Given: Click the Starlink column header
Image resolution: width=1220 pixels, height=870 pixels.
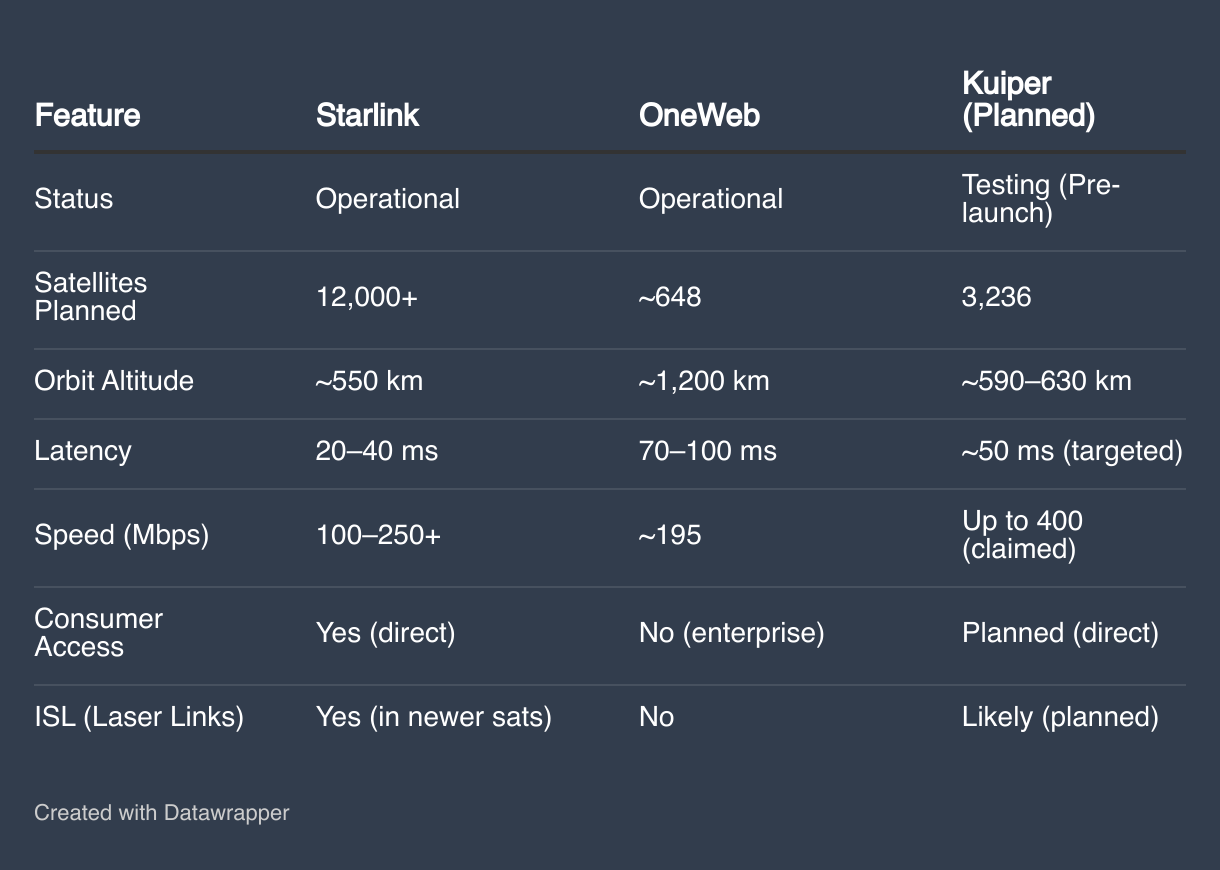Looking at the screenshot, I should (367, 115).
